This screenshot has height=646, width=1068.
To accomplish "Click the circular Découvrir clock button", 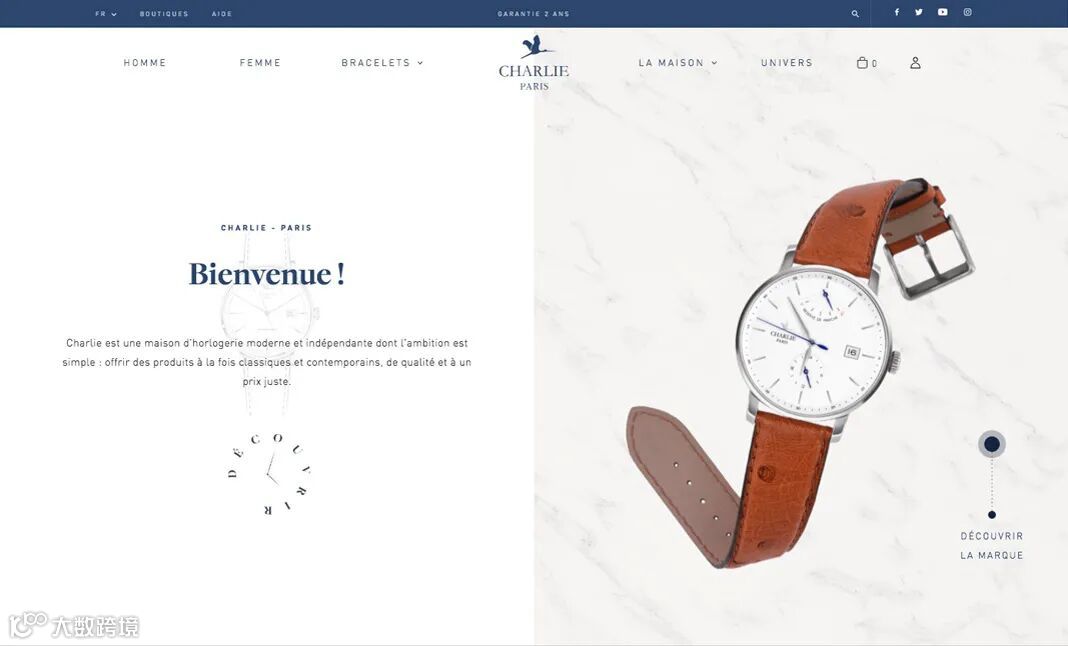I will pyautogui.click(x=270, y=473).
